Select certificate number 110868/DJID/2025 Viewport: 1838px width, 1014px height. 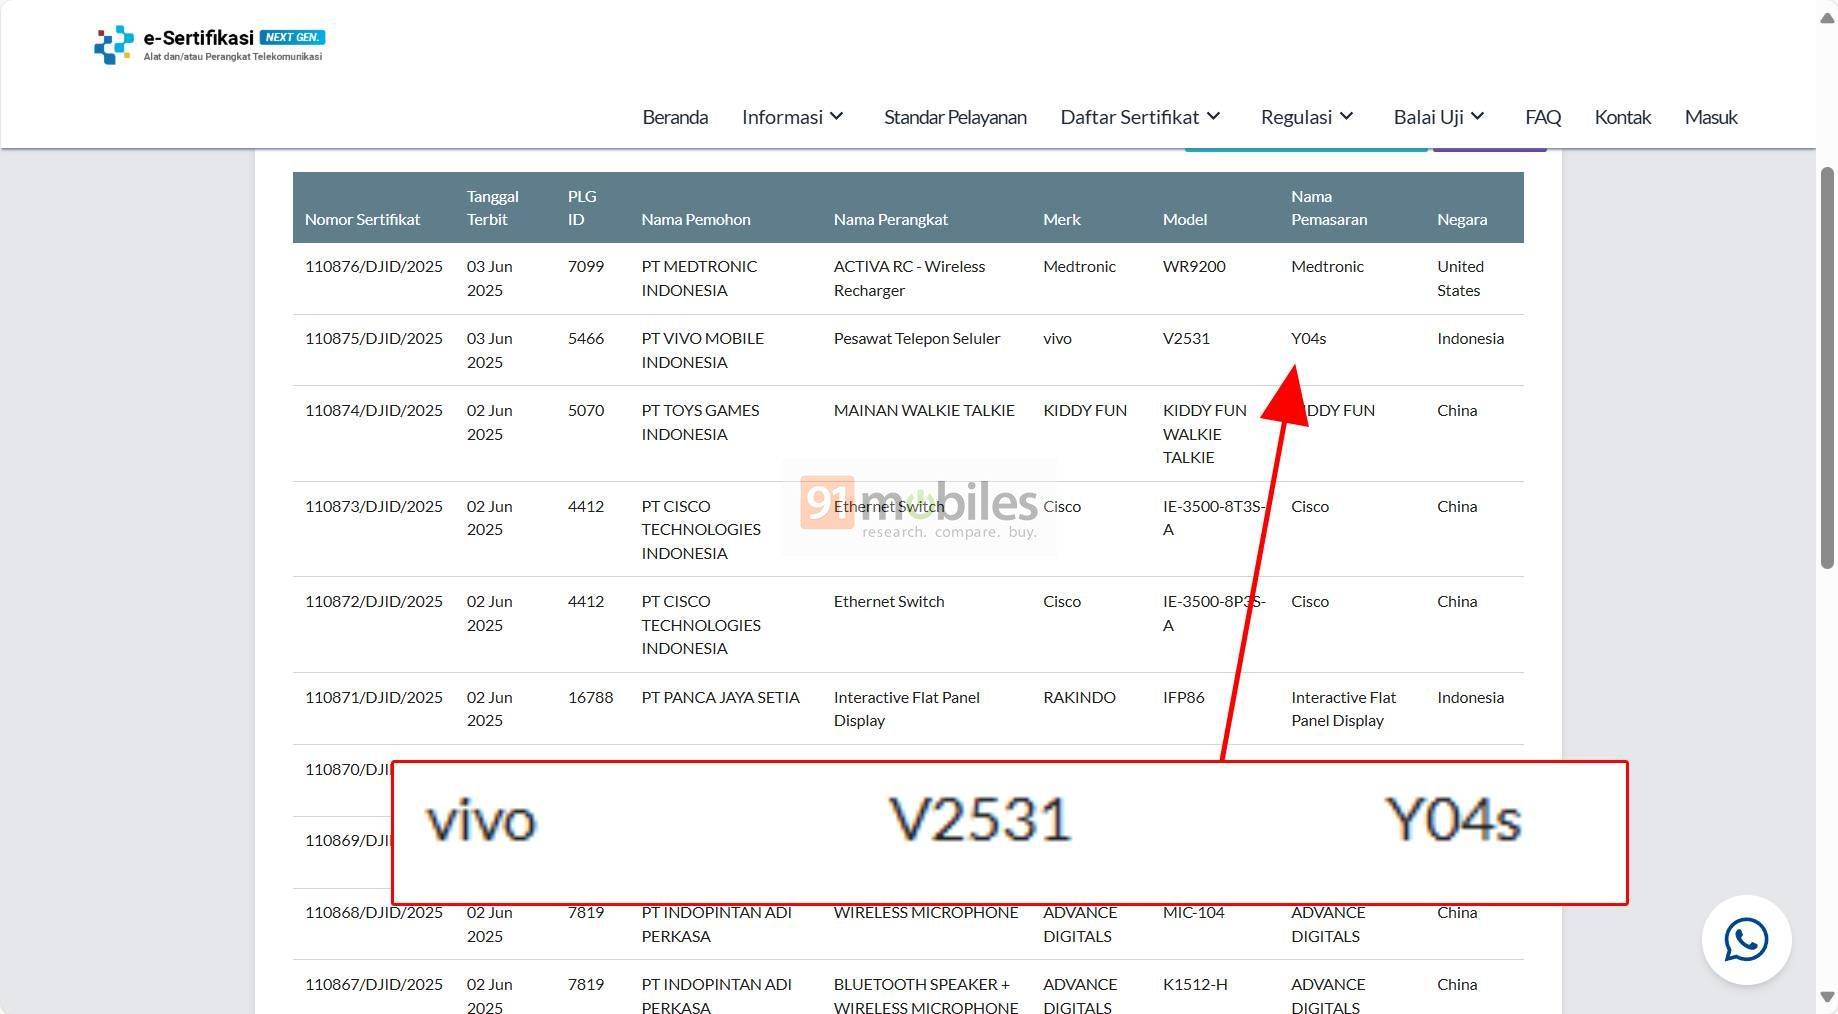point(374,912)
